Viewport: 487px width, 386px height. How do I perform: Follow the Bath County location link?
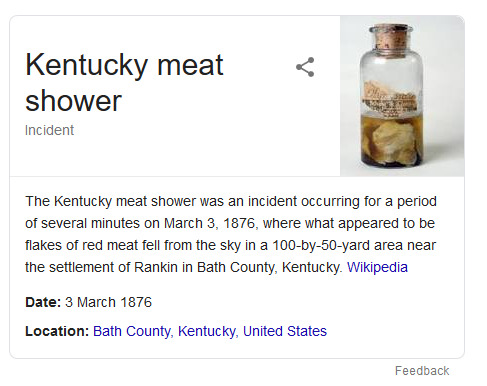click(132, 331)
